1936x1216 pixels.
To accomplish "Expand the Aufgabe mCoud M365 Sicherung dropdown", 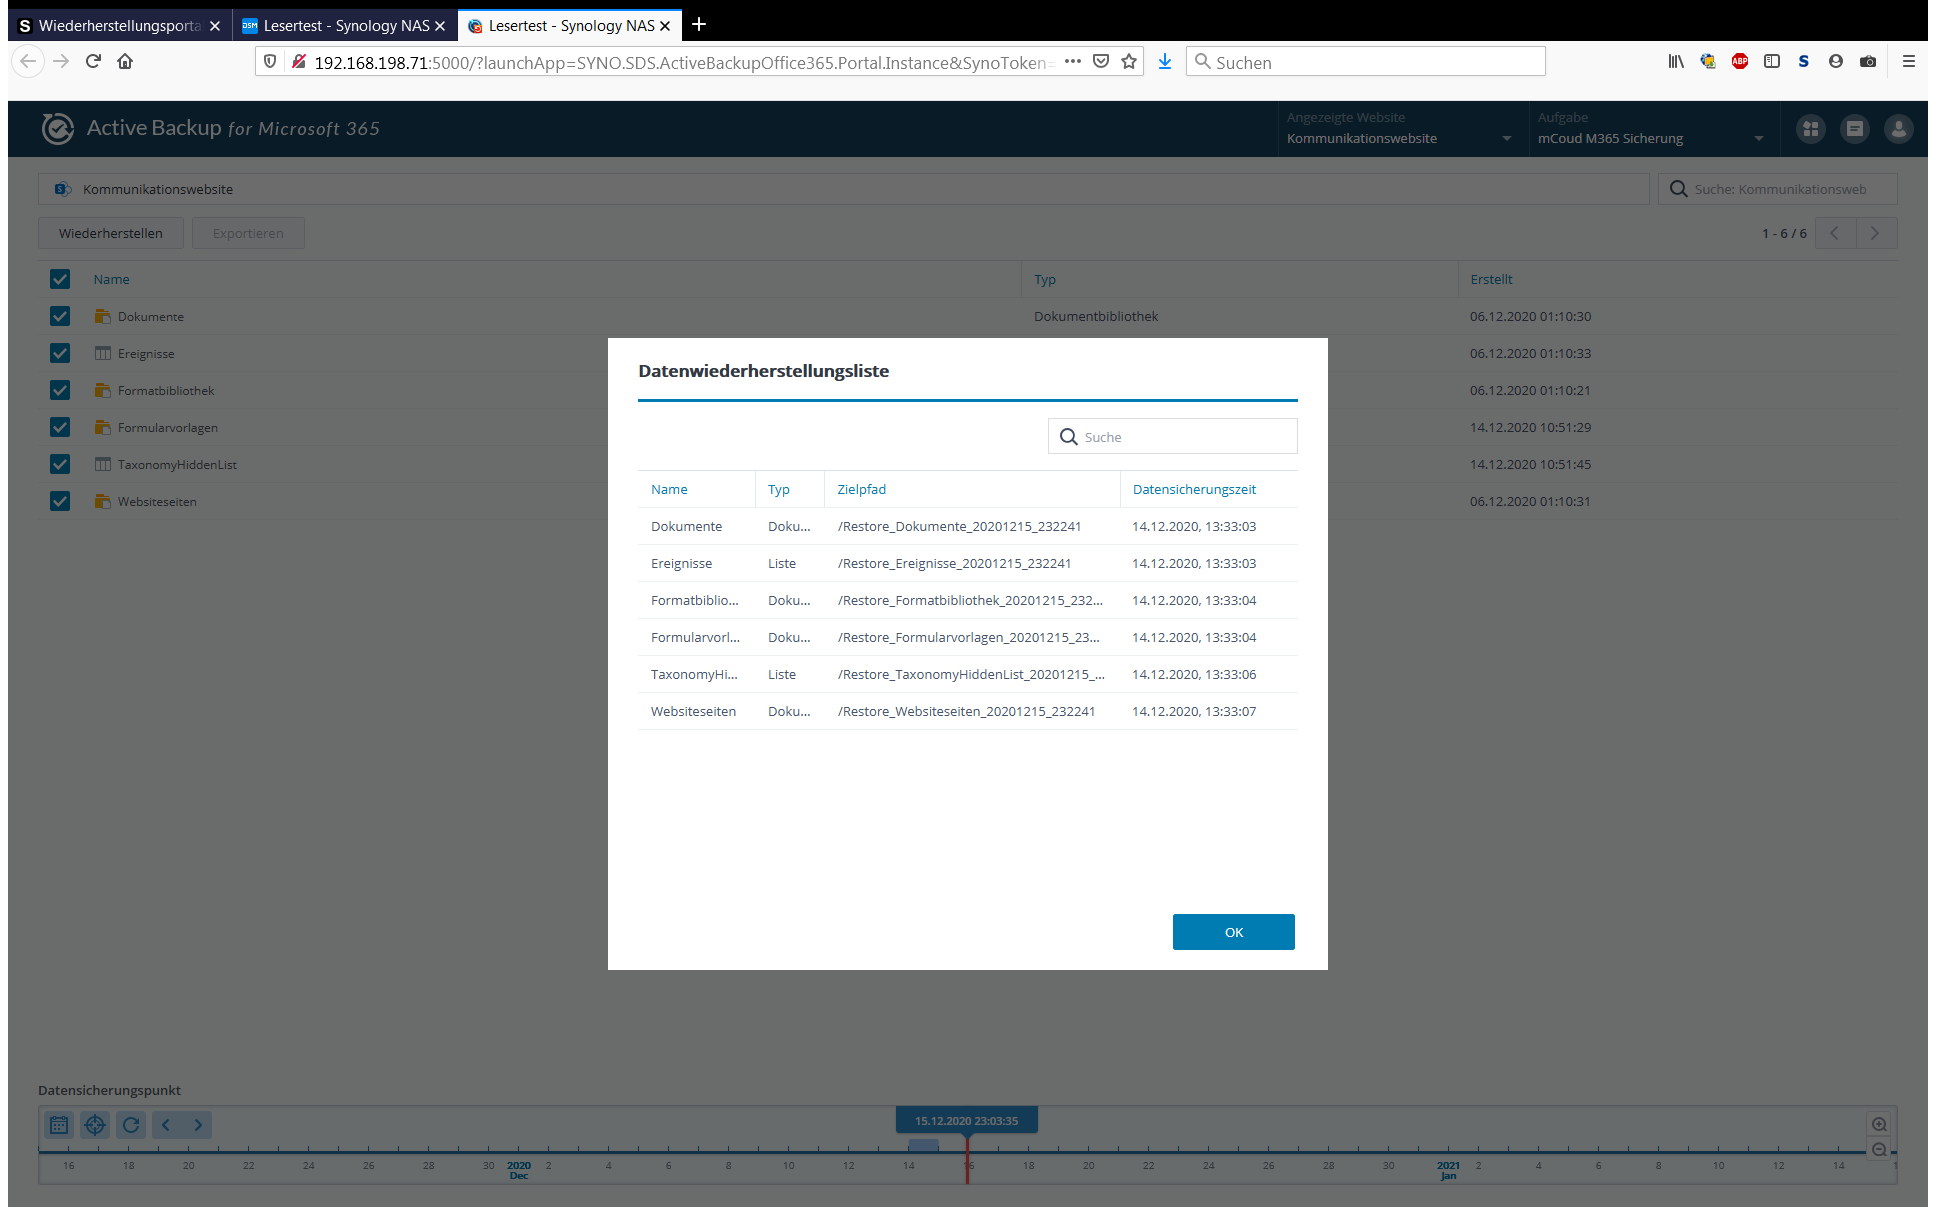I will click(1650, 139).
